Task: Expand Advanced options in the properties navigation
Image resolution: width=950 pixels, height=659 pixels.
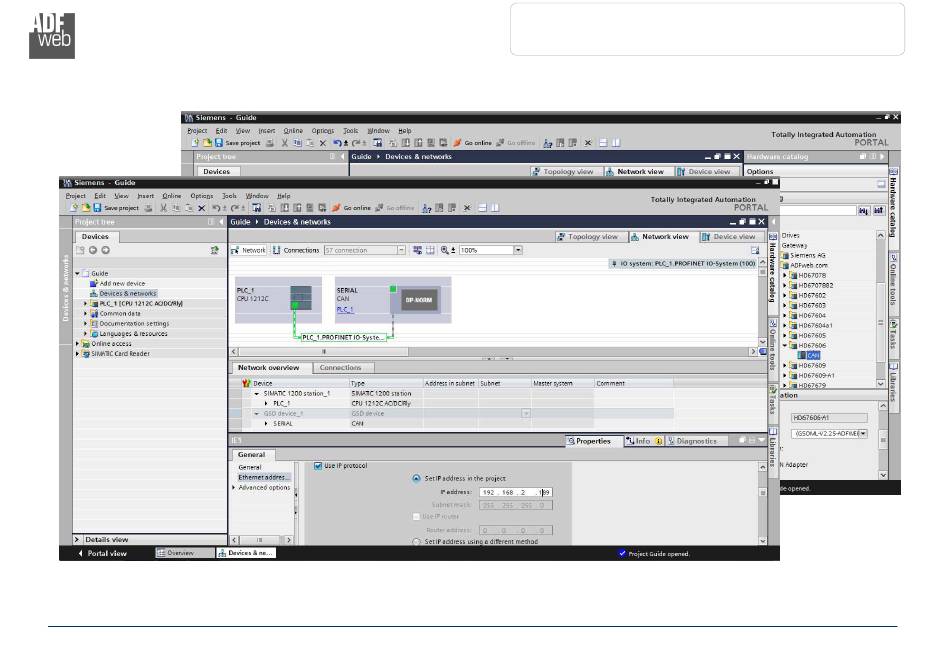Action: 234,488
